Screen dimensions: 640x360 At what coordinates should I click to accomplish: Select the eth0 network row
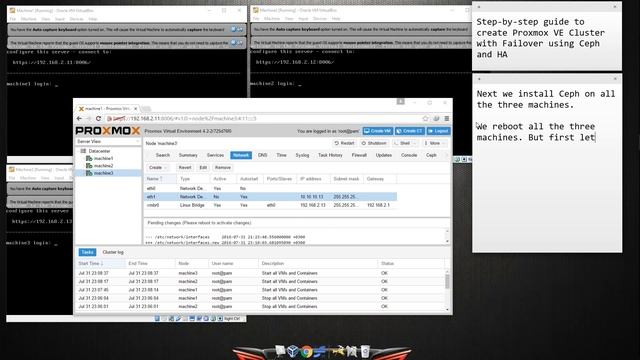point(270,189)
